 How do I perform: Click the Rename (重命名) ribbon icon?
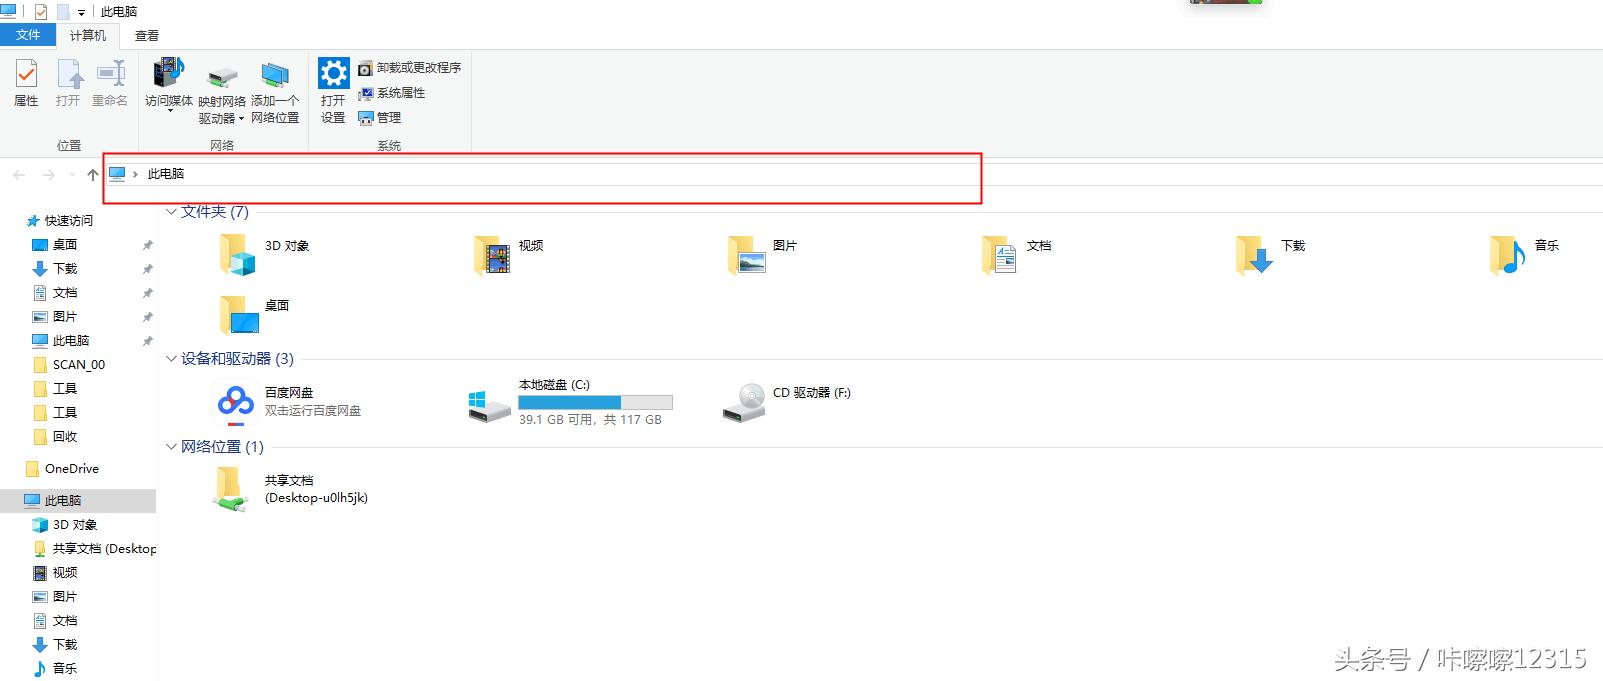[x=110, y=83]
